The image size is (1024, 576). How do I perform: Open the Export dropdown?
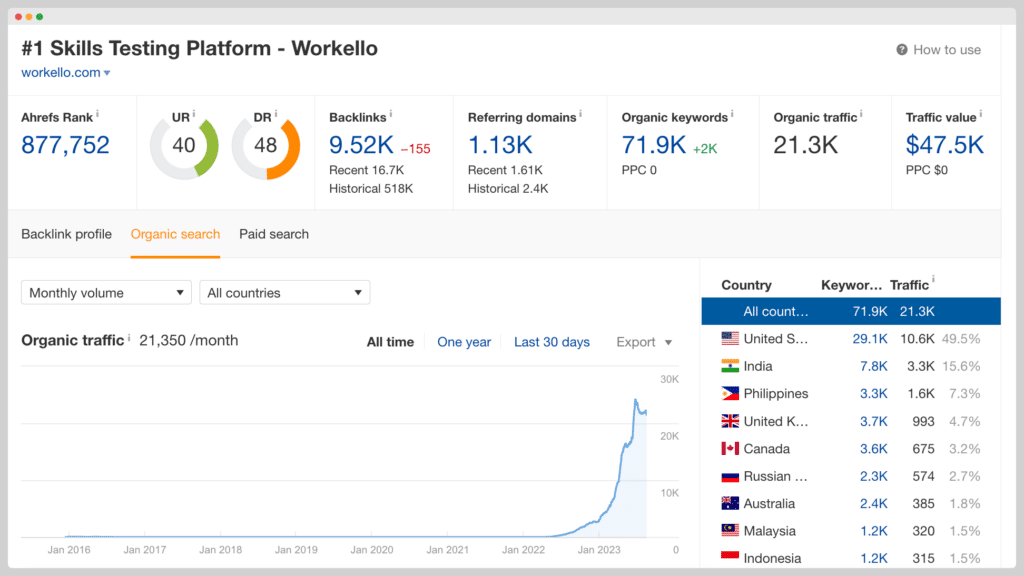(x=644, y=342)
